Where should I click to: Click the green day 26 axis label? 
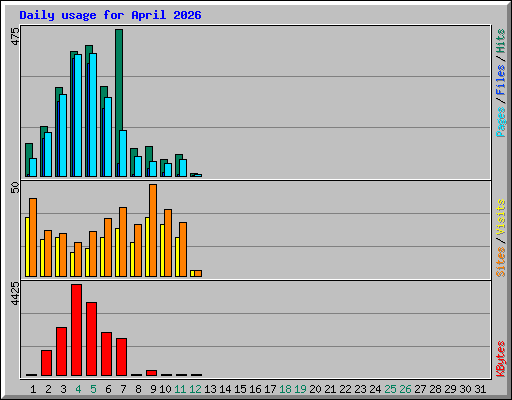tap(405, 389)
